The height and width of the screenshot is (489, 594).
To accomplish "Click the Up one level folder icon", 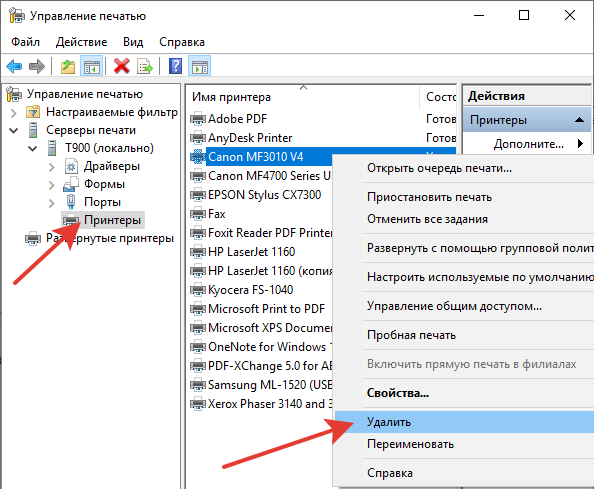I will [68, 67].
